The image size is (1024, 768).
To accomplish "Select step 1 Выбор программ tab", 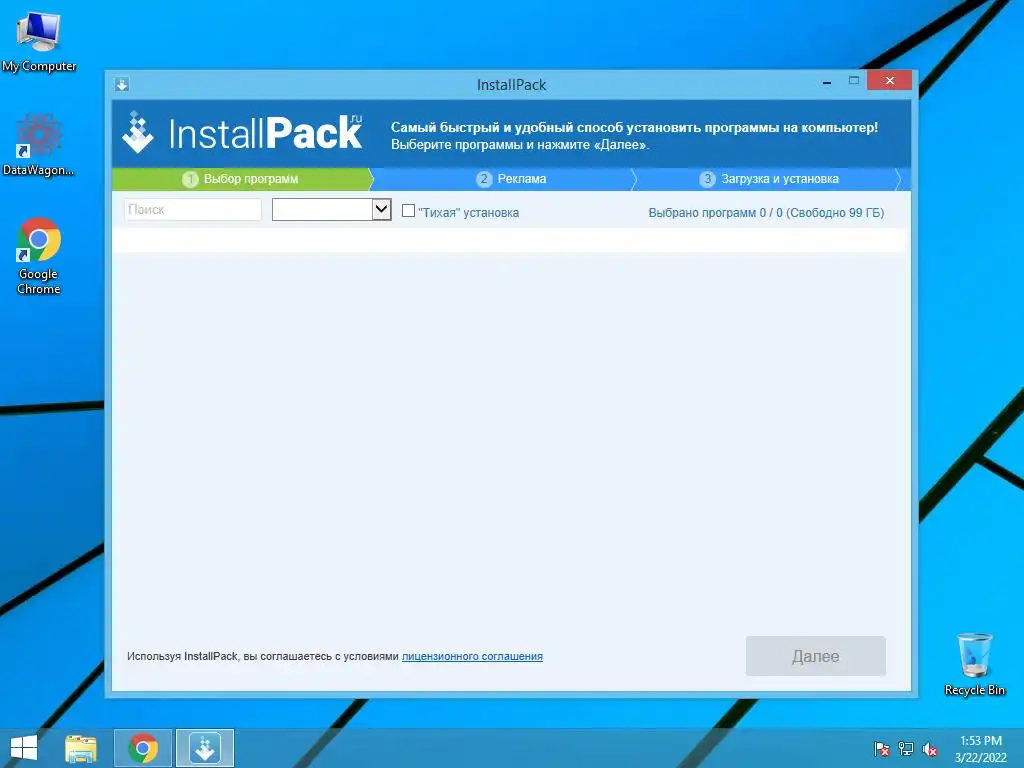I will 241,179.
